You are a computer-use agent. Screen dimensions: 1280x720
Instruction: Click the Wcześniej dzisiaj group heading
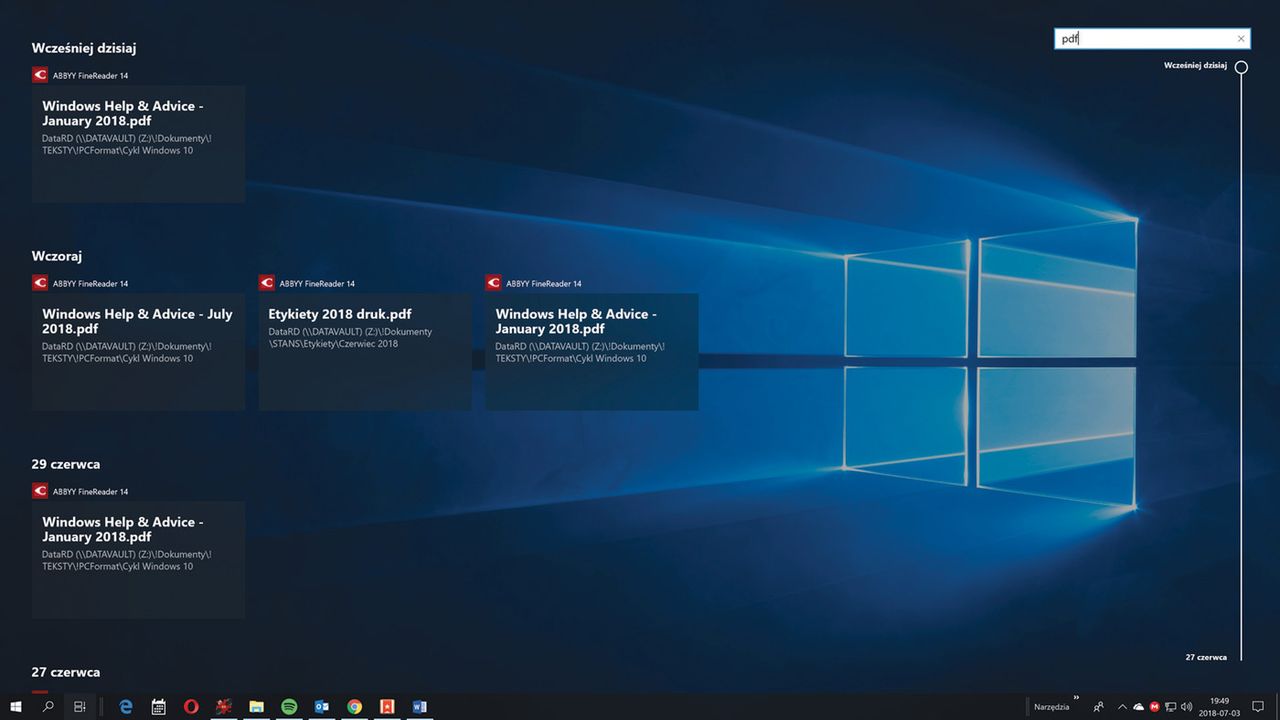point(84,47)
